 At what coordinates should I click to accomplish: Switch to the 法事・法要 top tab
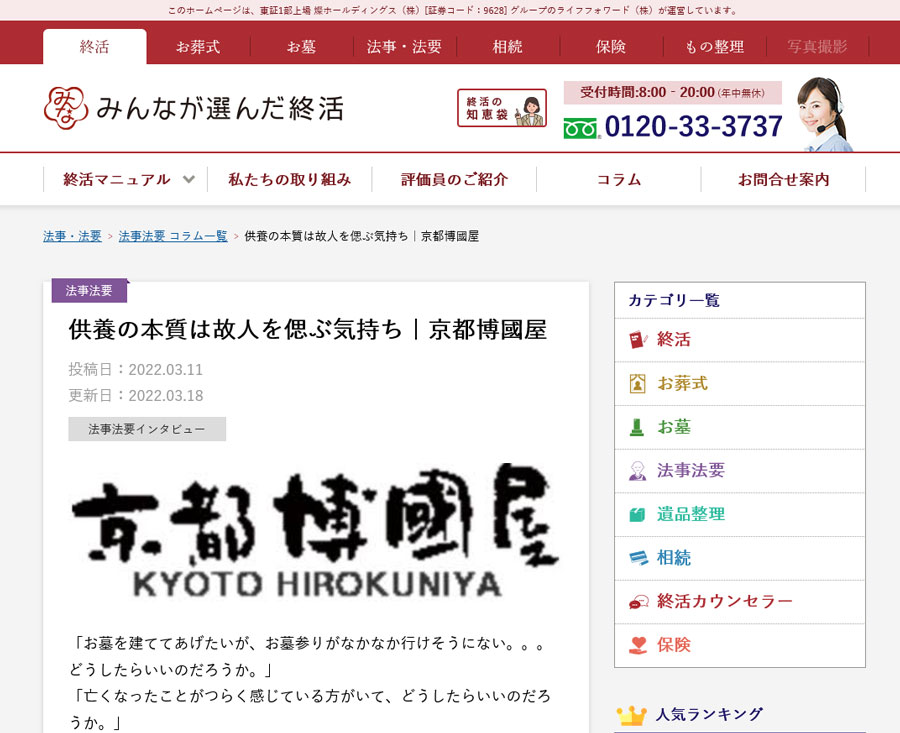pos(404,47)
